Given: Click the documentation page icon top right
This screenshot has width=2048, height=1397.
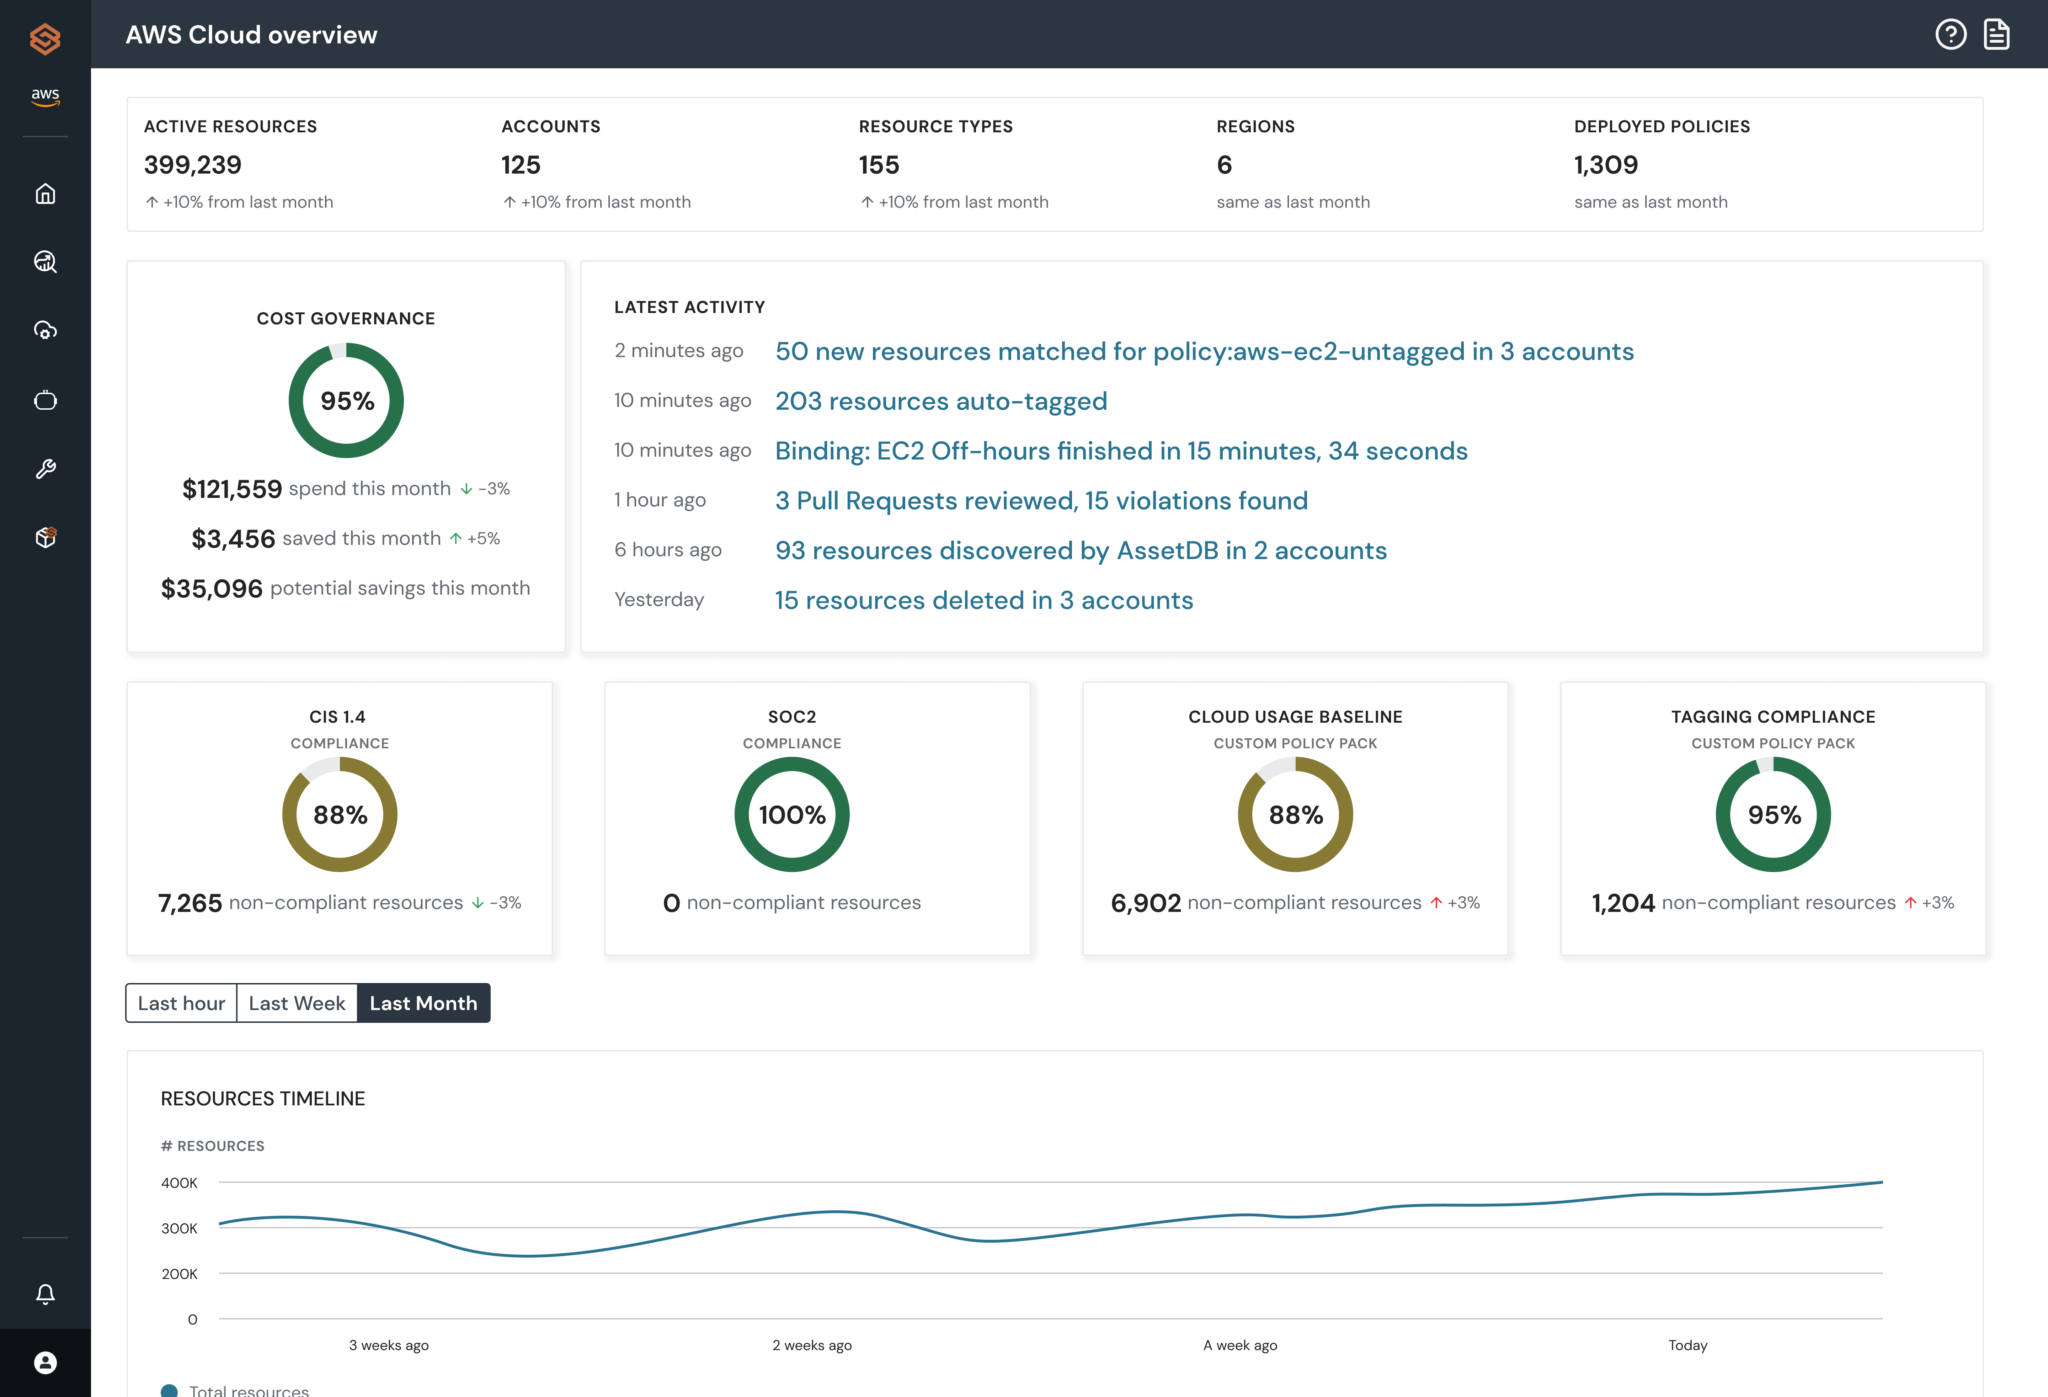Looking at the screenshot, I should pos(1996,34).
